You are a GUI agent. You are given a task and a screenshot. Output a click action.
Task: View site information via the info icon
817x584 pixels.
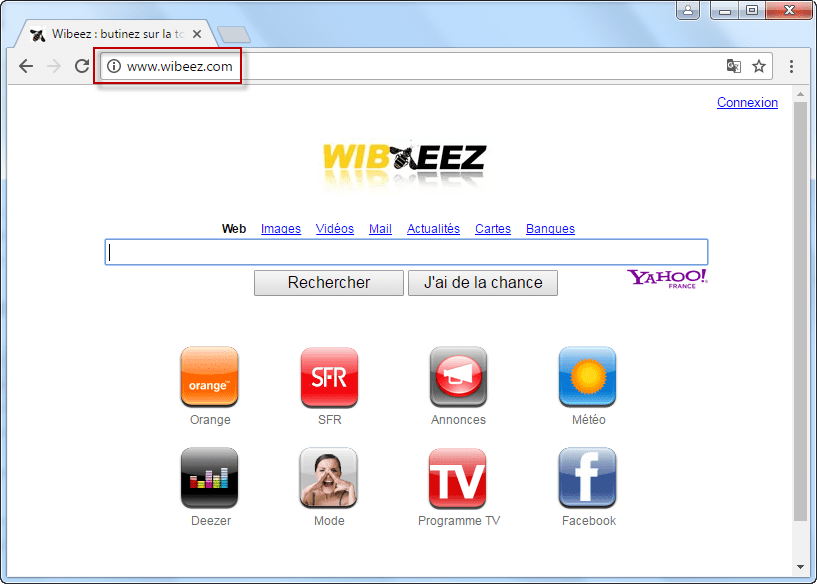coord(114,66)
